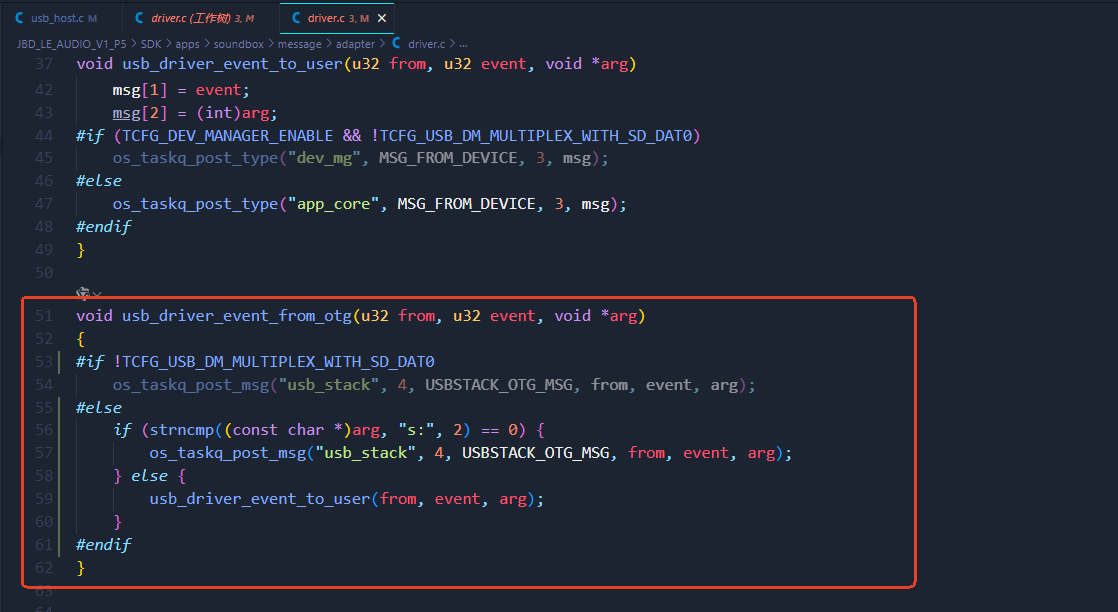Click line number 56 in the gutter
Screen dimensions: 1118x612
point(44,430)
